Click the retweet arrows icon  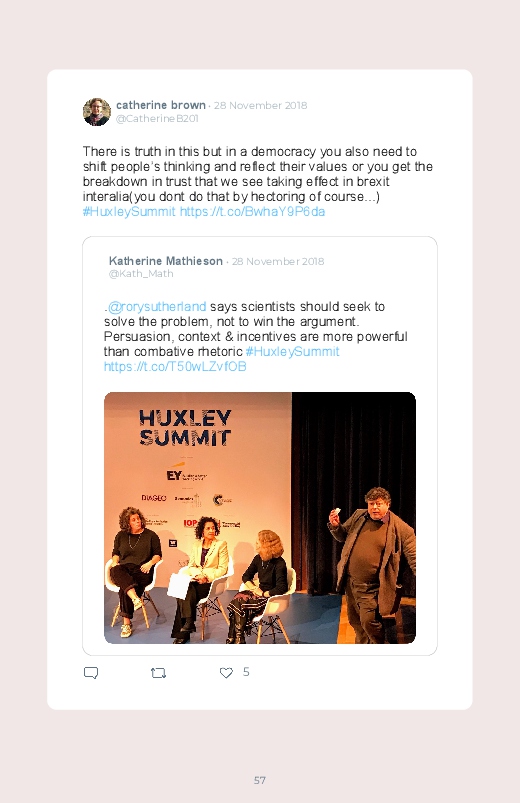[x=158, y=673]
